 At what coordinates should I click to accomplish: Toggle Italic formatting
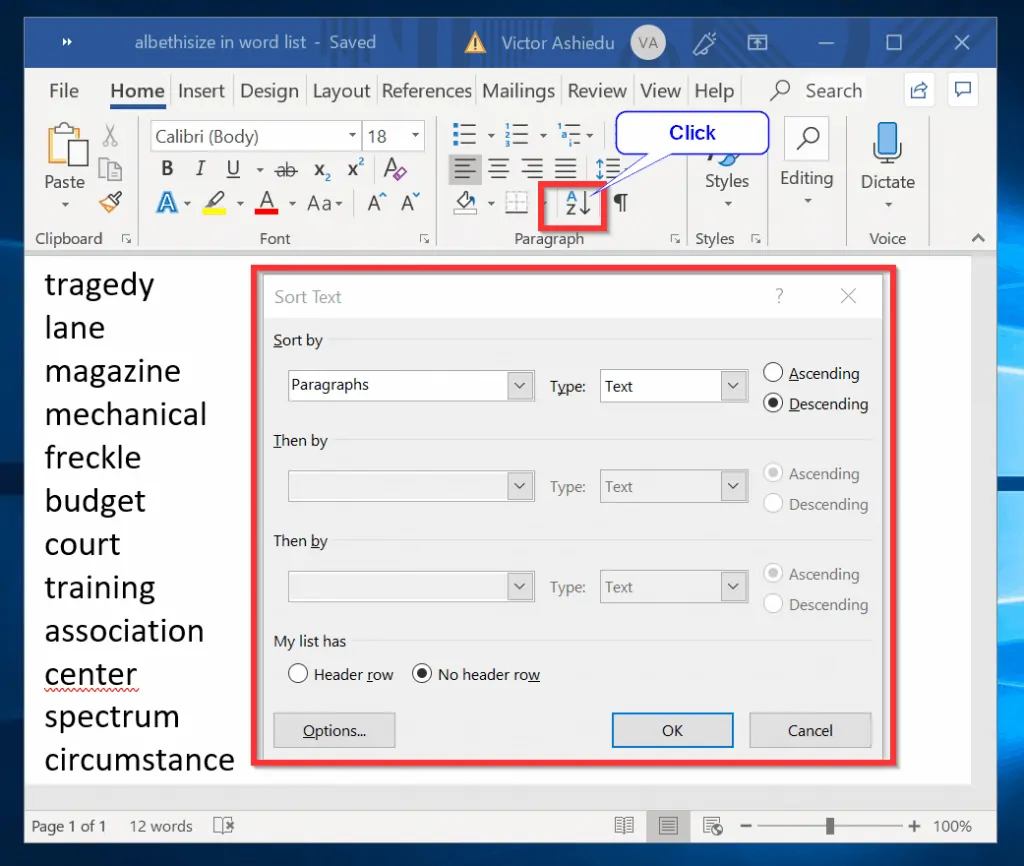(x=200, y=169)
